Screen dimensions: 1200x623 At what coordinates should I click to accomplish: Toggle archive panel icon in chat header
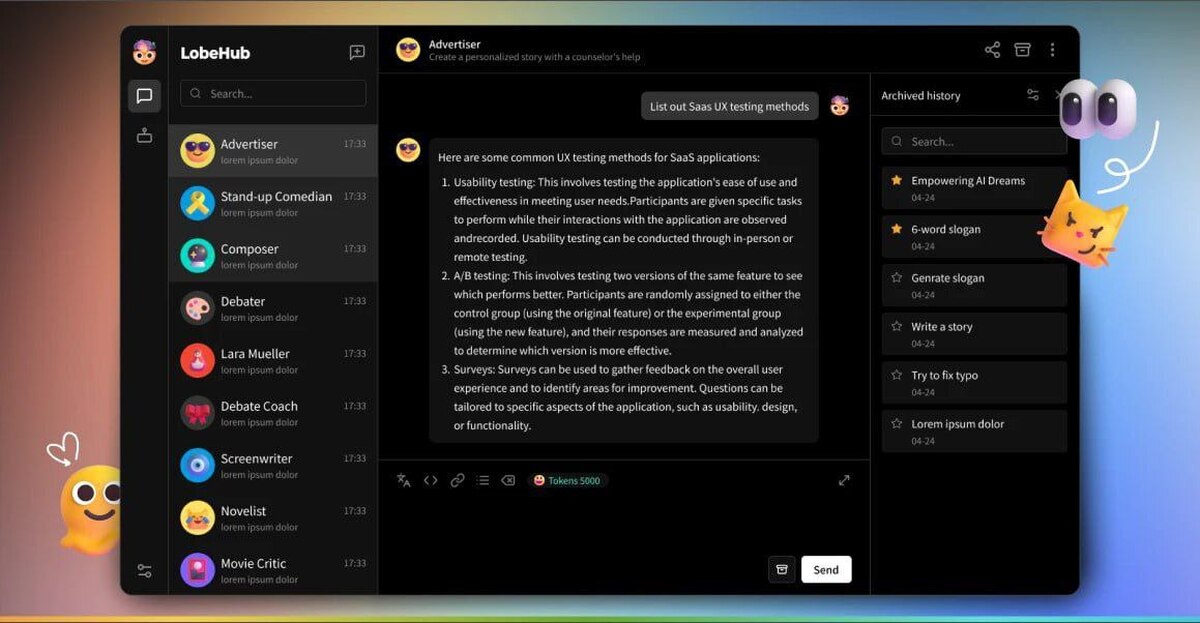pos(1022,50)
